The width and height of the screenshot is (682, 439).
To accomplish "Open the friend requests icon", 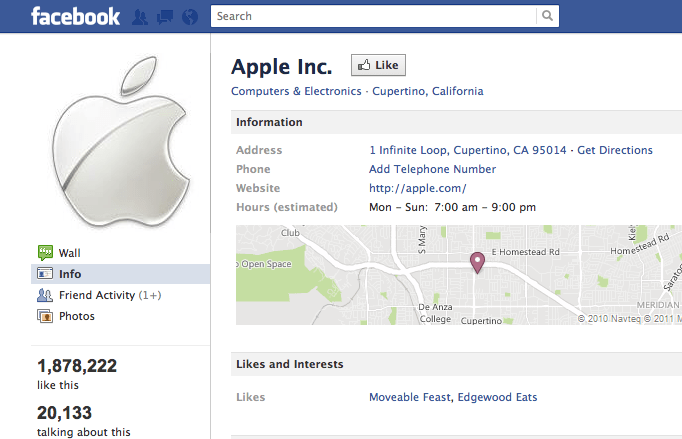I will (x=140, y=17).
